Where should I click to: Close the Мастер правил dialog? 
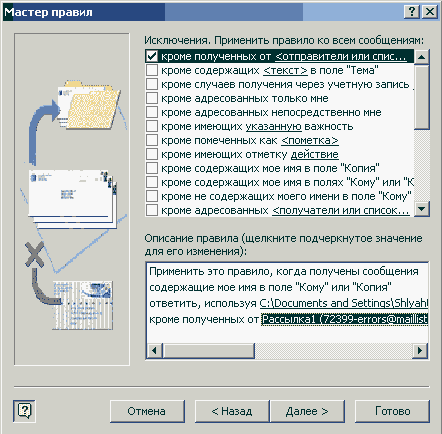tap(430, 12)
